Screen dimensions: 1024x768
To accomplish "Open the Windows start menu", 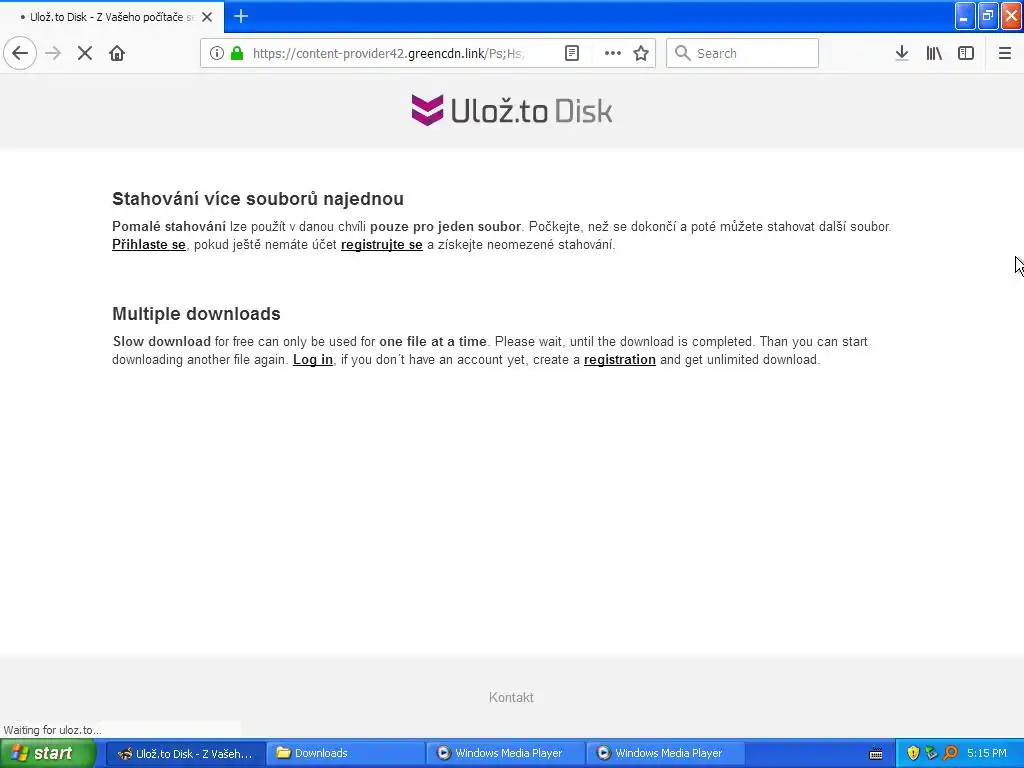I will point(47,753).
